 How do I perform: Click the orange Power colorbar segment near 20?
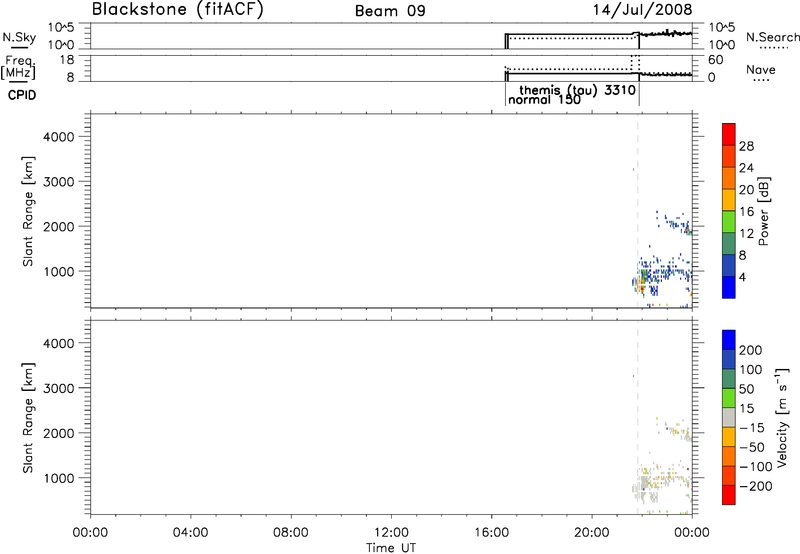pos(729,178)
